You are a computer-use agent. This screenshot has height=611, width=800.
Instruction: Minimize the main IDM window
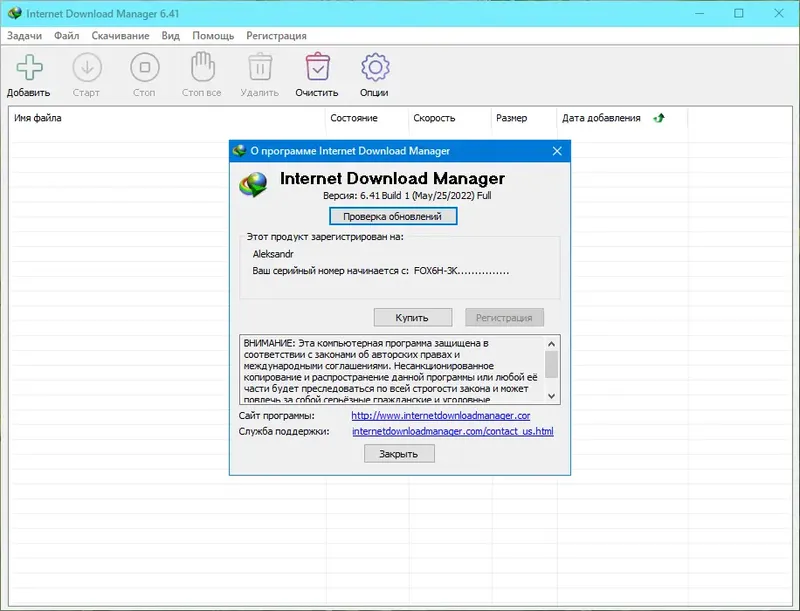(699, 13)
